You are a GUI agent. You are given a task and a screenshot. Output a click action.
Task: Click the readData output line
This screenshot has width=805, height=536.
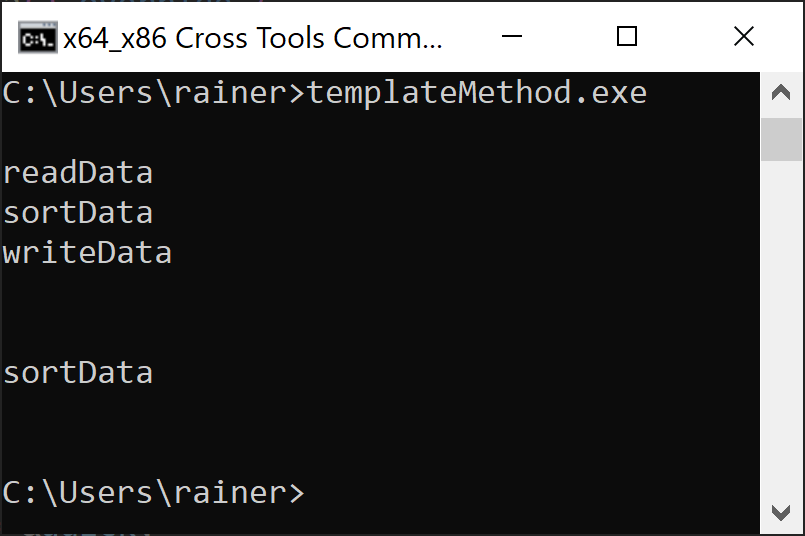pyautogui.click(x=78, y=173)
